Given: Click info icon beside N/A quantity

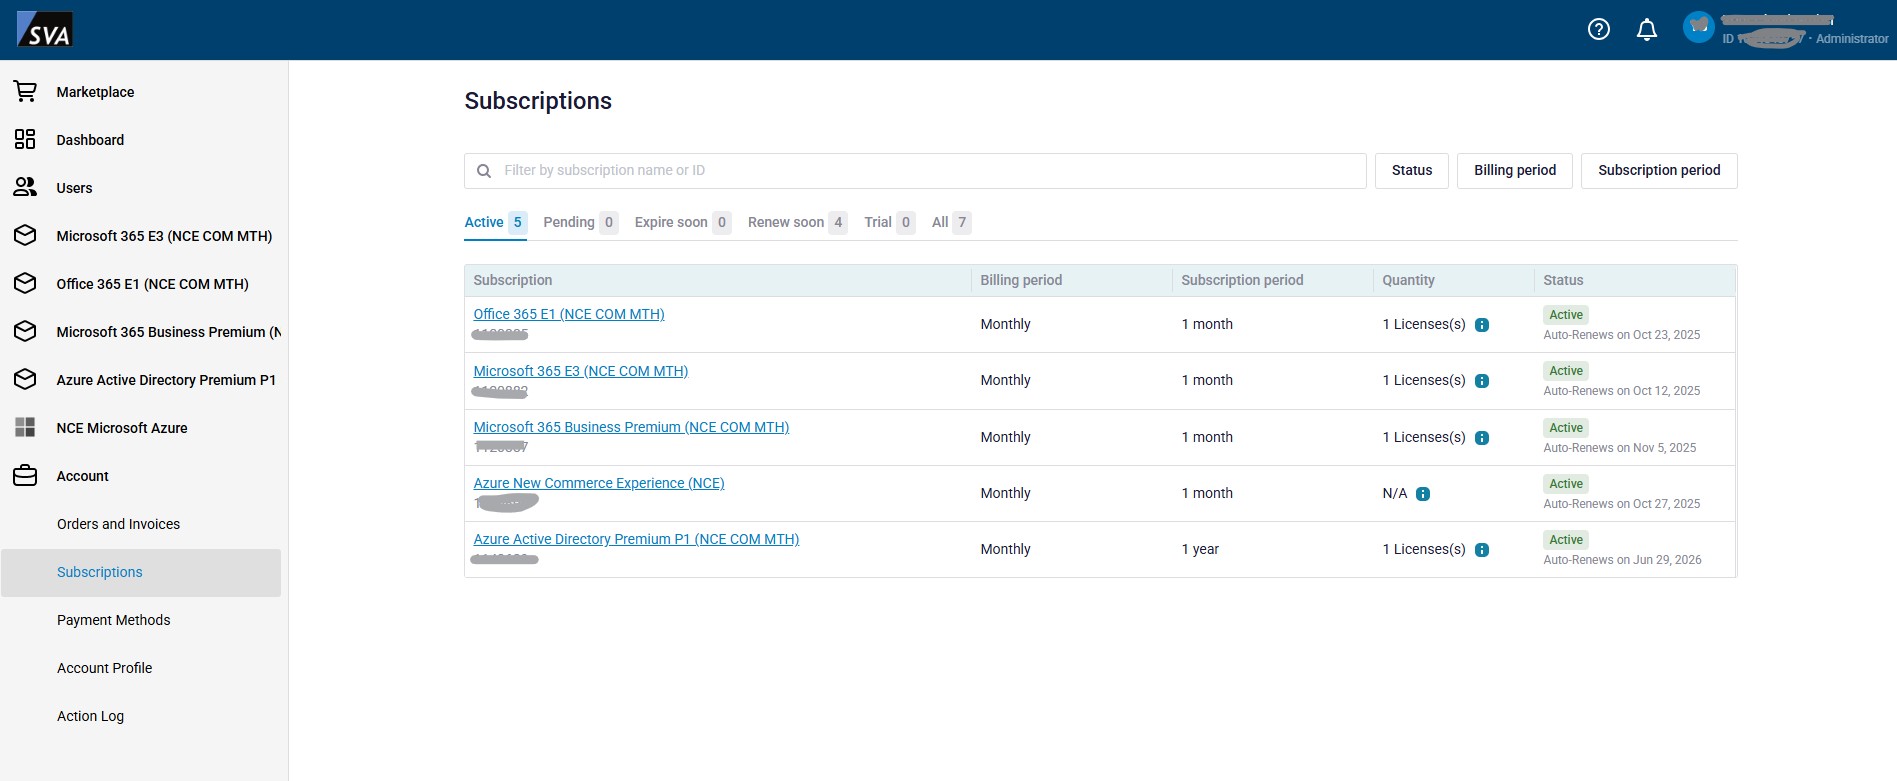Looking at the screenshot, I should [x=1422, y=494].
